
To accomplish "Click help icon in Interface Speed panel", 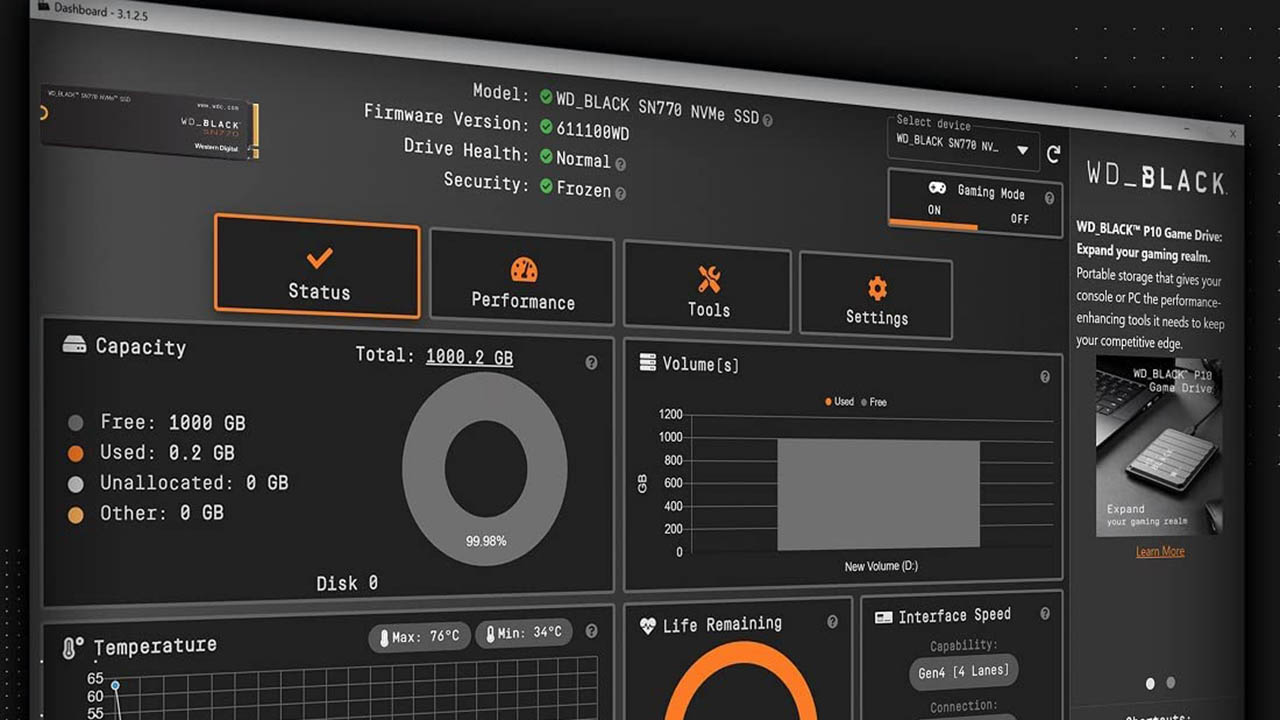I will (1045, 614).
